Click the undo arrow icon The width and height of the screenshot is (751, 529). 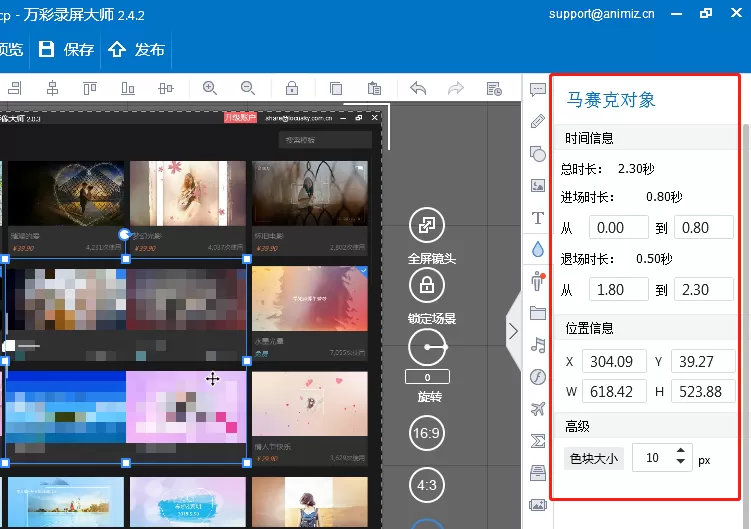coord(418,88)
